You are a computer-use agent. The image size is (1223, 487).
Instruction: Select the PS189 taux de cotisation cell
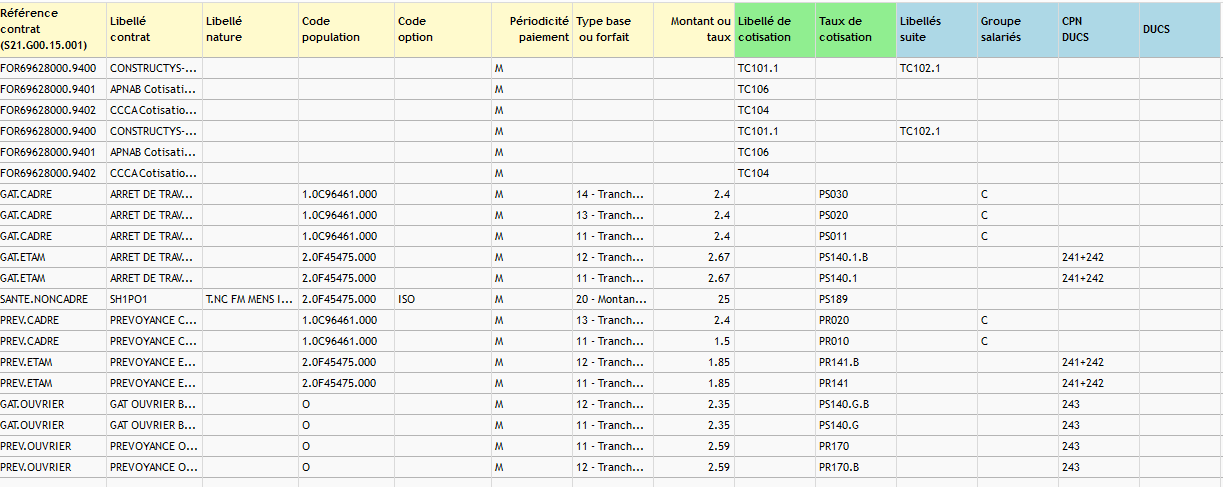click(856, 299)
